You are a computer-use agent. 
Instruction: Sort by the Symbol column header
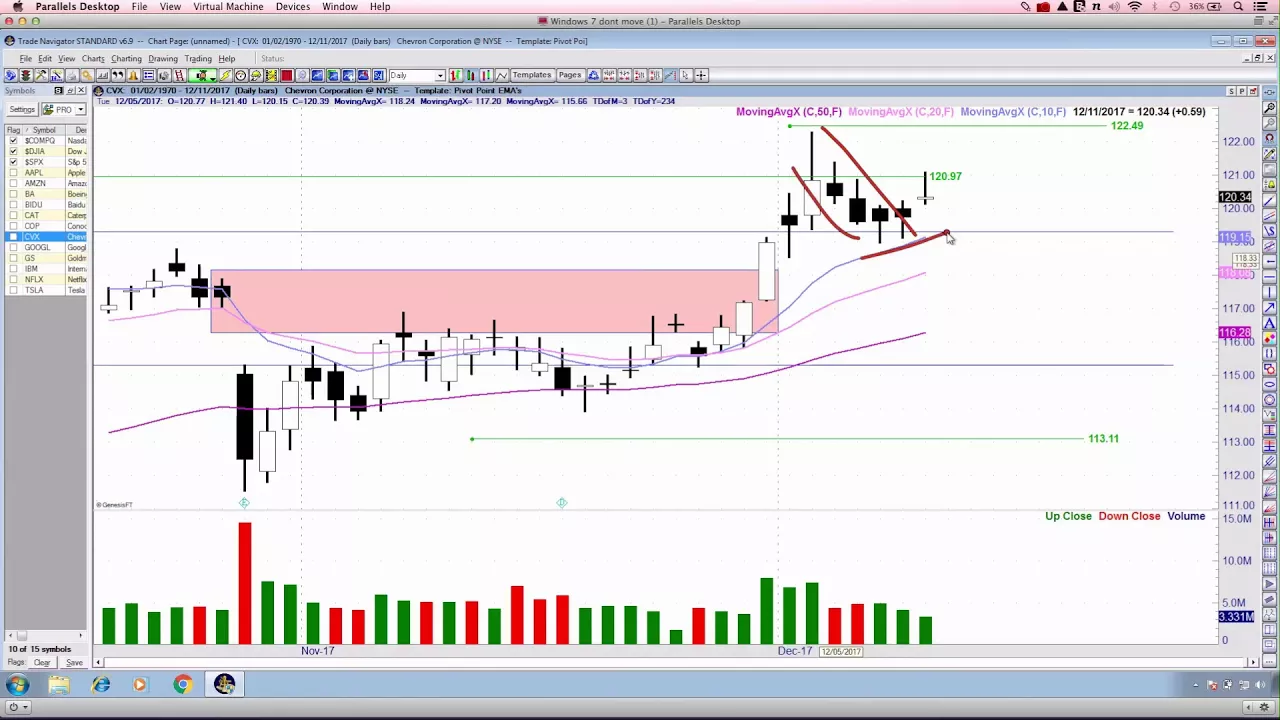point(43,130)
